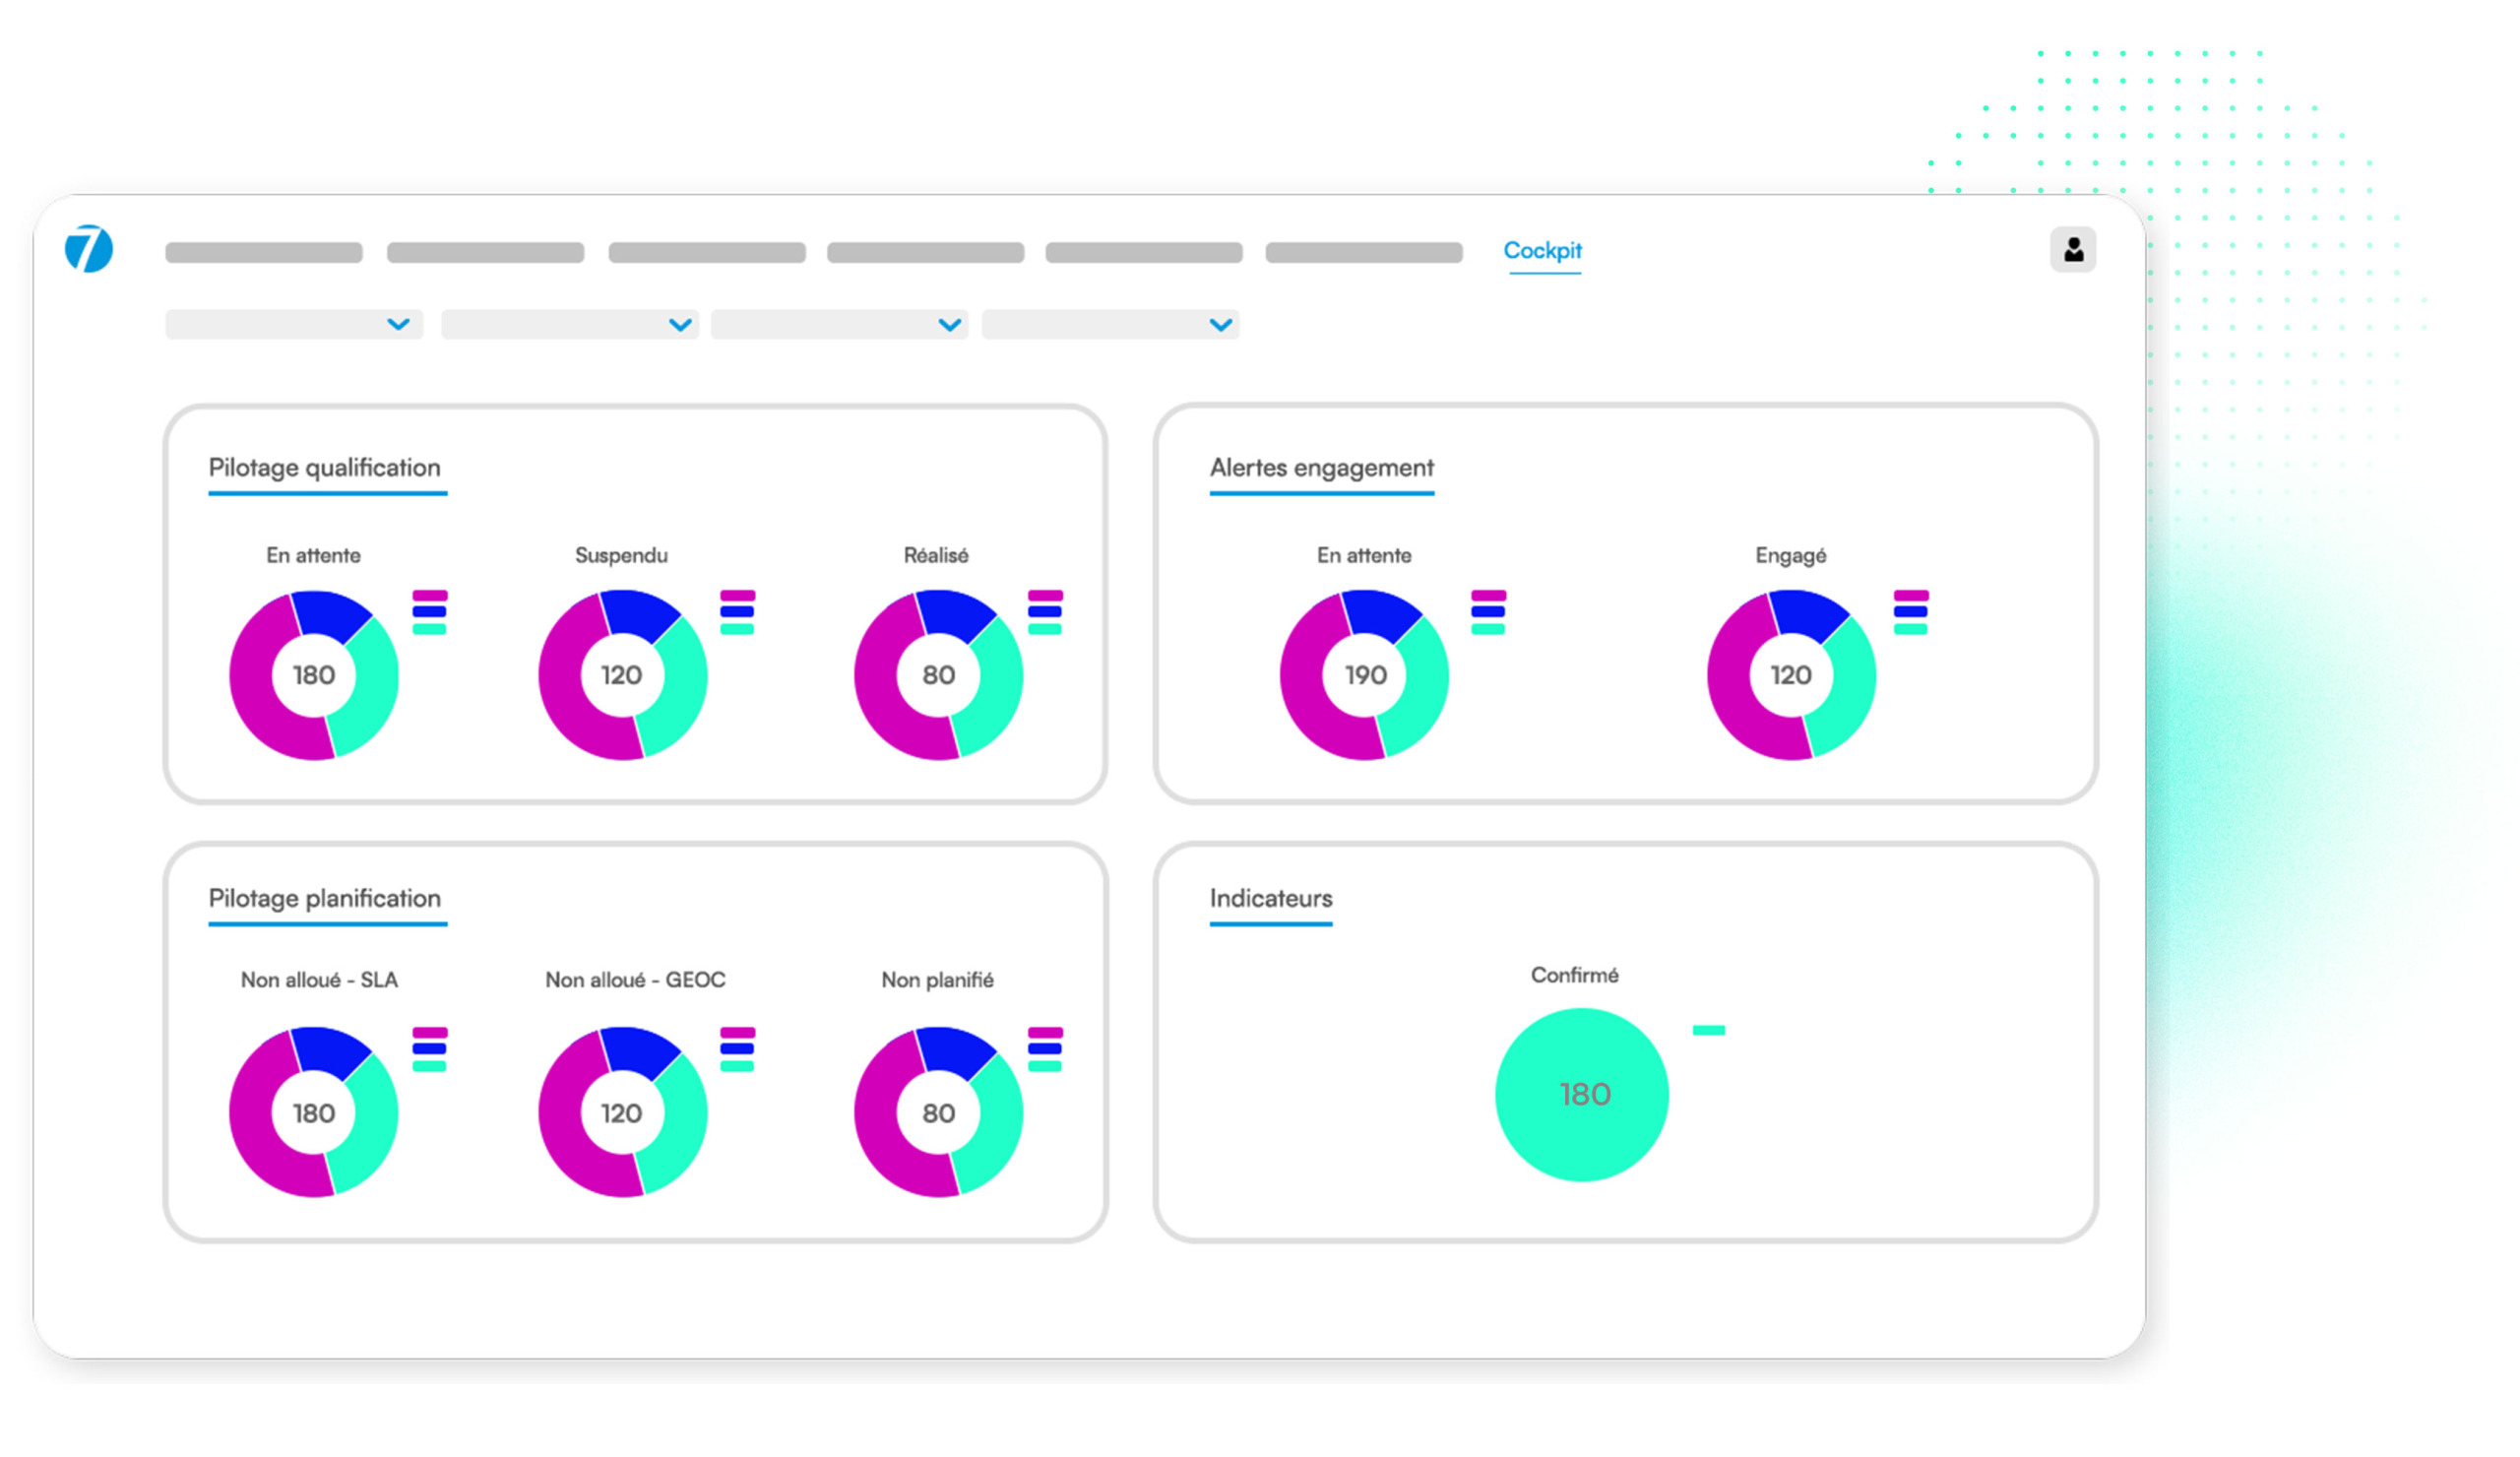Click the Réalisé chart label
2520x1457 pixels.
click(x=936, y=555)
